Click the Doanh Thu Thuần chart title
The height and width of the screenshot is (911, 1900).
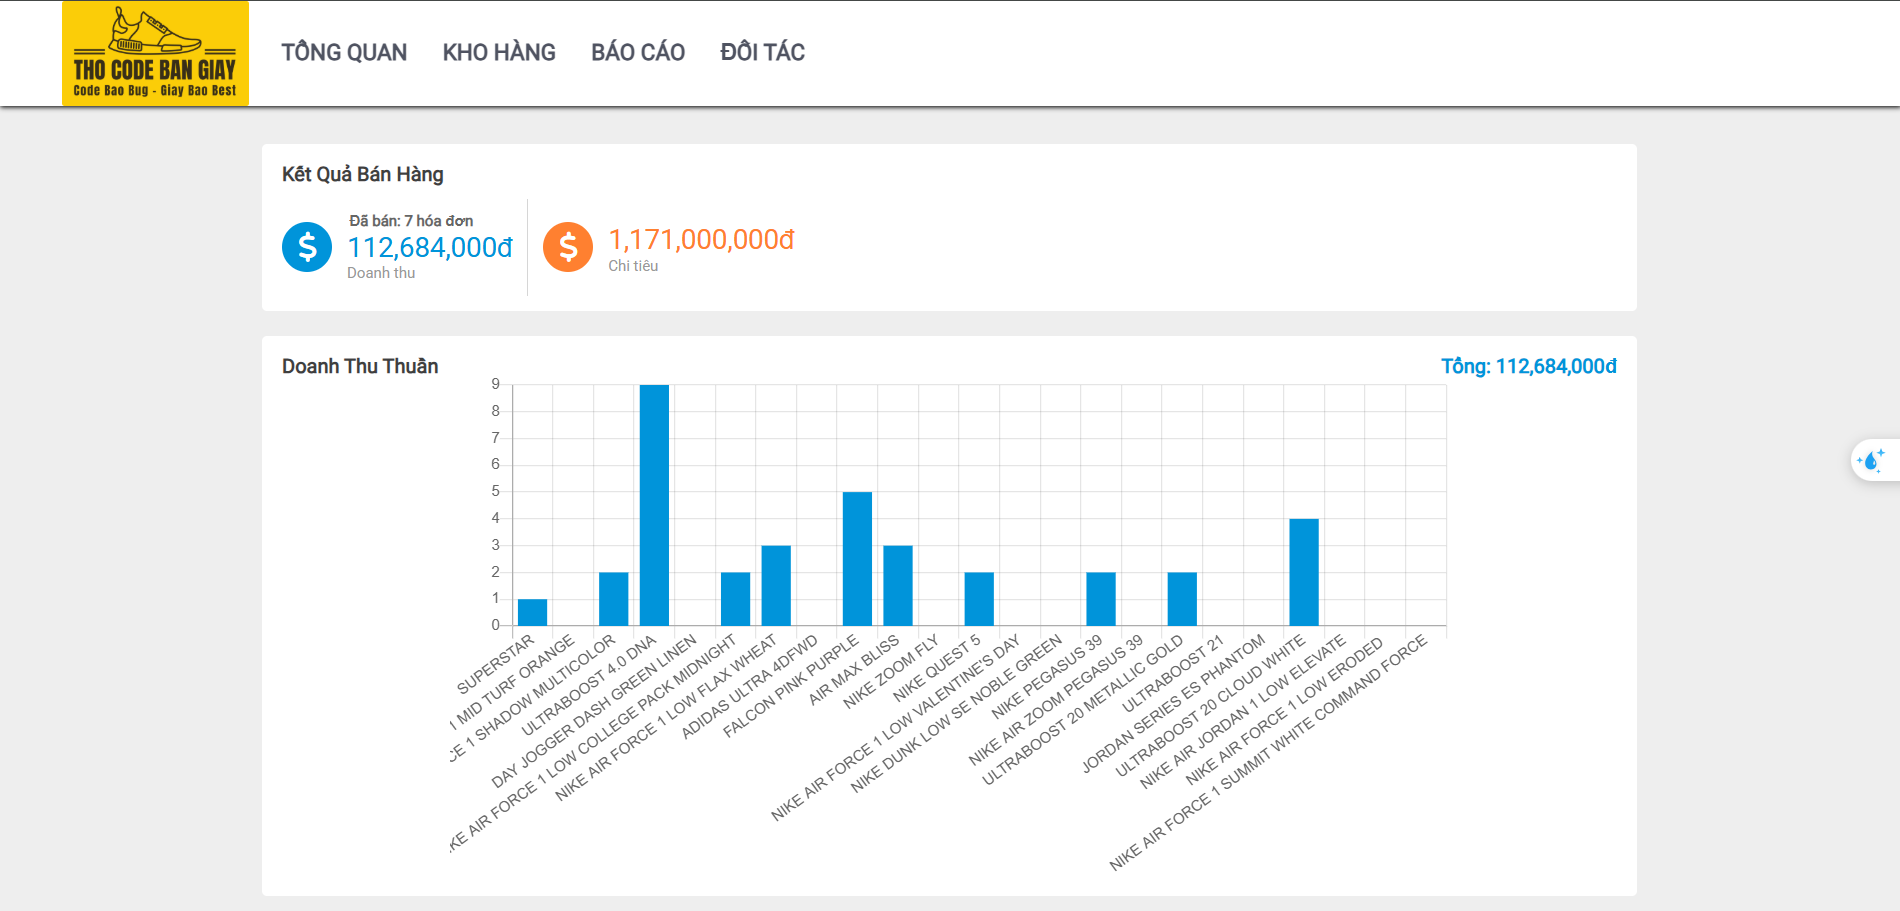(x=360, y=366)
